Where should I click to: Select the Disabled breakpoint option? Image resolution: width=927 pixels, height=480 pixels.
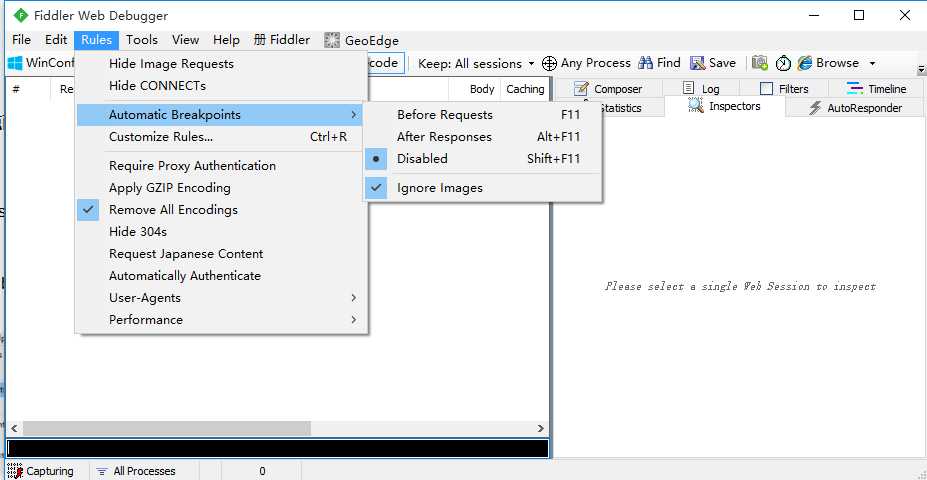pos(483,158)
